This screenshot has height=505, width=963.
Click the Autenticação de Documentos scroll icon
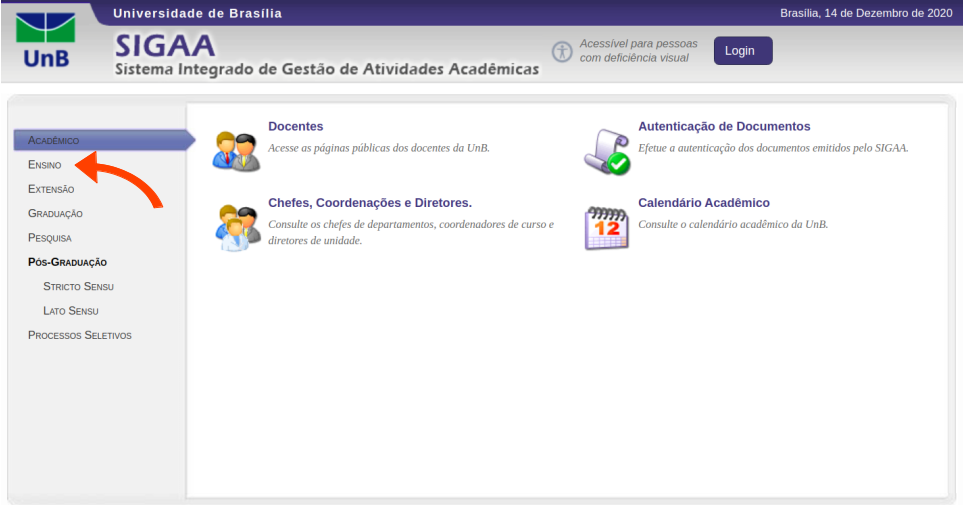click(607, 151)
